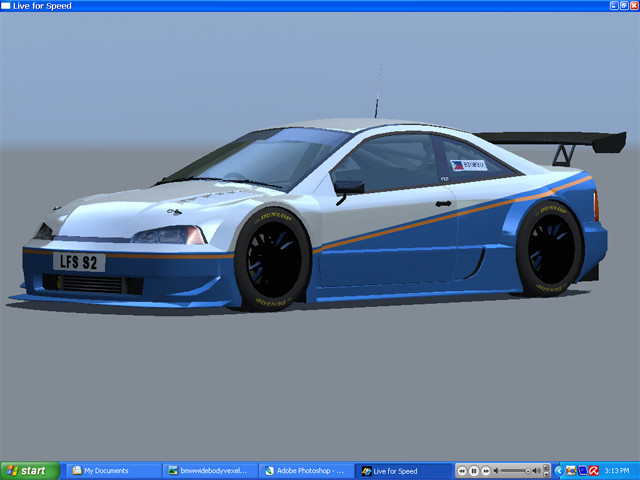This screenshot has width=640, height=480.
Task: Pause playback in the media player toolbar
Action: 474,471
